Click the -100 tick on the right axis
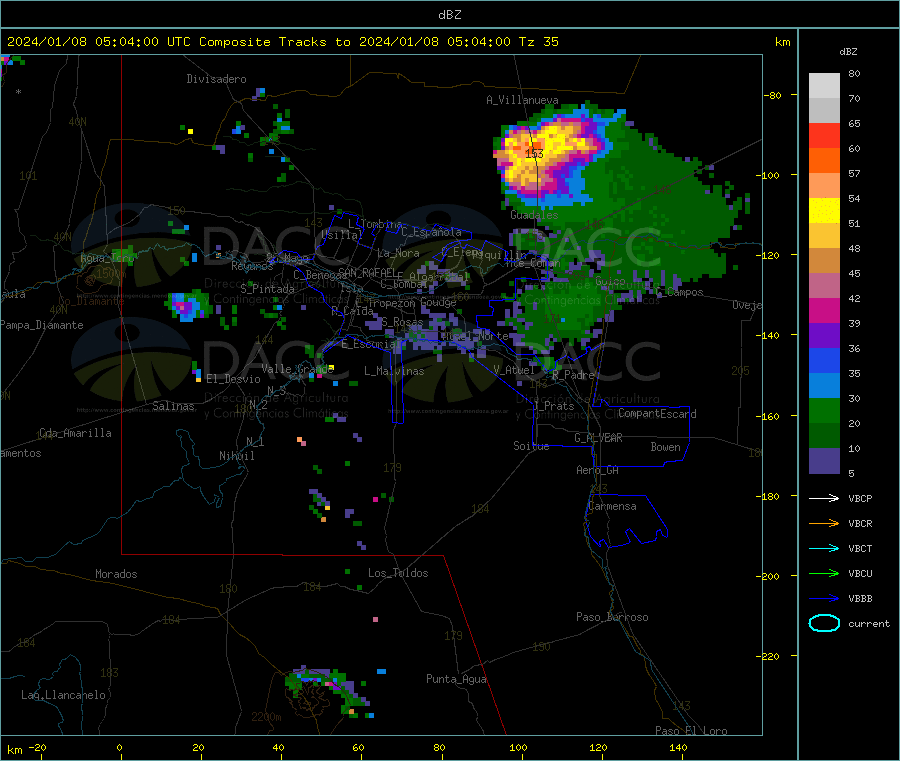The height and width of the screenshot is (761, 900). (x=767, y=175)
